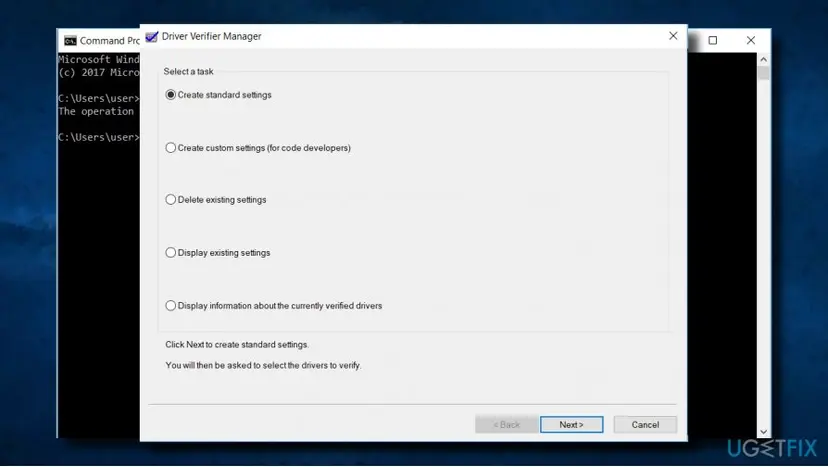Click the 'Select a task' group label

pos(189,71)
